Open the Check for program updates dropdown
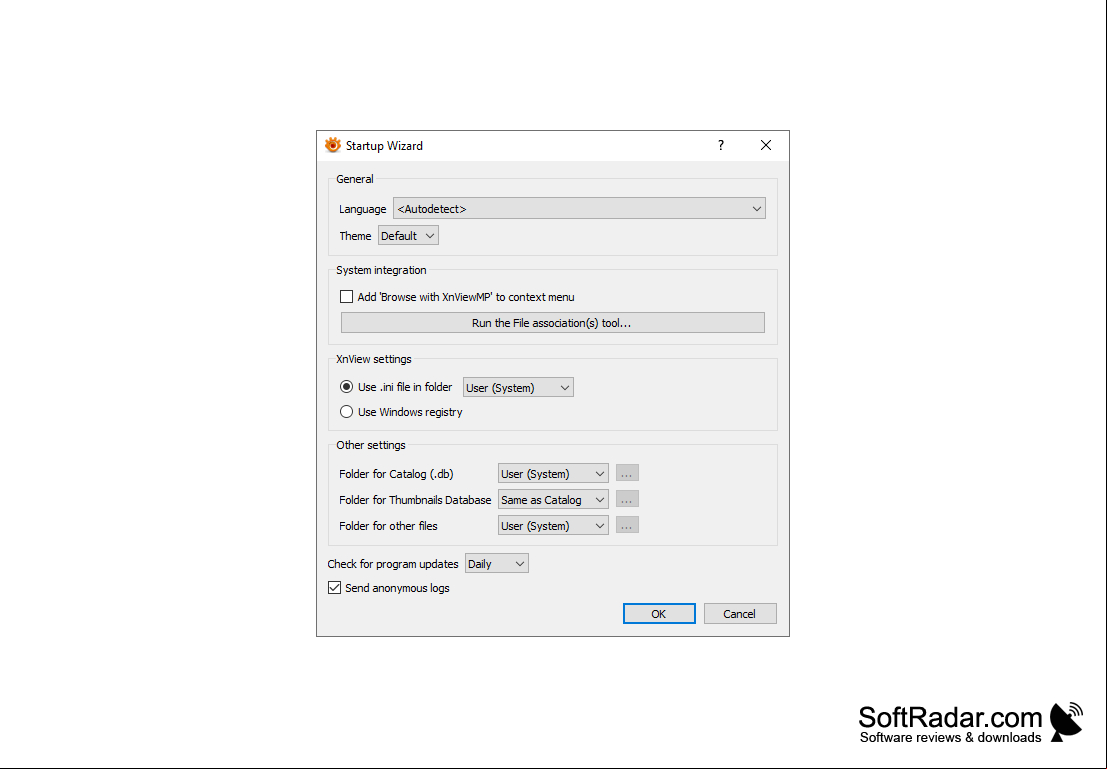The image size is (1107, 769). click(x=496, y=564)
